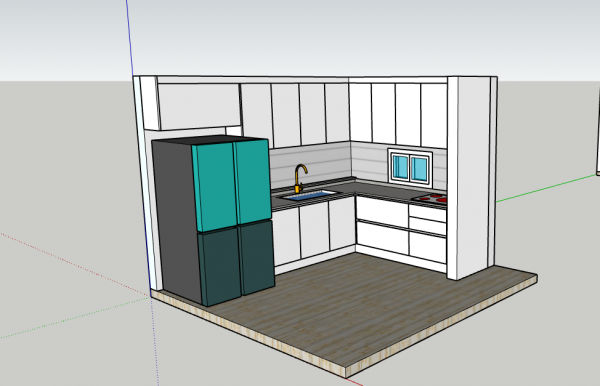
Task: Select the top drawer below the cooktop
Action: click(x=427, y=213)
